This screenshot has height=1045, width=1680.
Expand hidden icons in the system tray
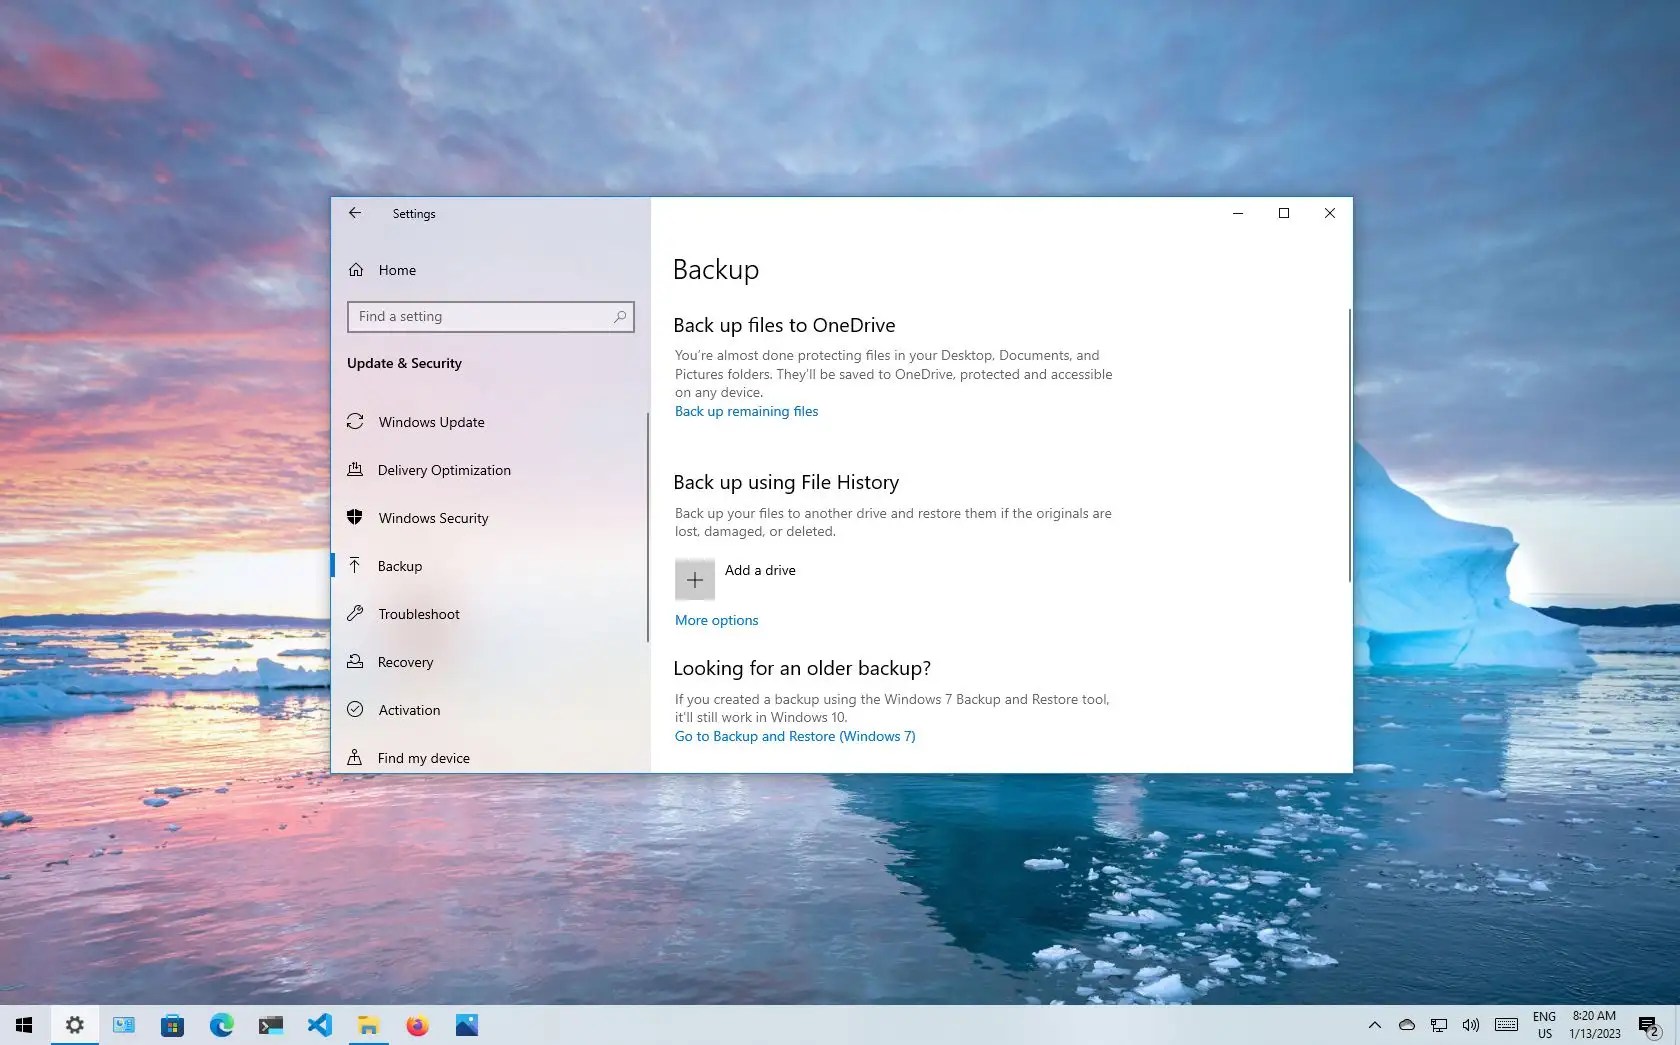point(1375,1025)
